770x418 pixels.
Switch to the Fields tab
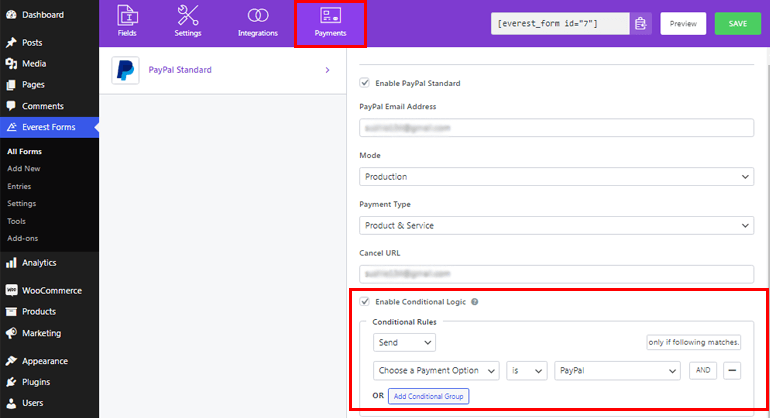[x=127, y=22]
